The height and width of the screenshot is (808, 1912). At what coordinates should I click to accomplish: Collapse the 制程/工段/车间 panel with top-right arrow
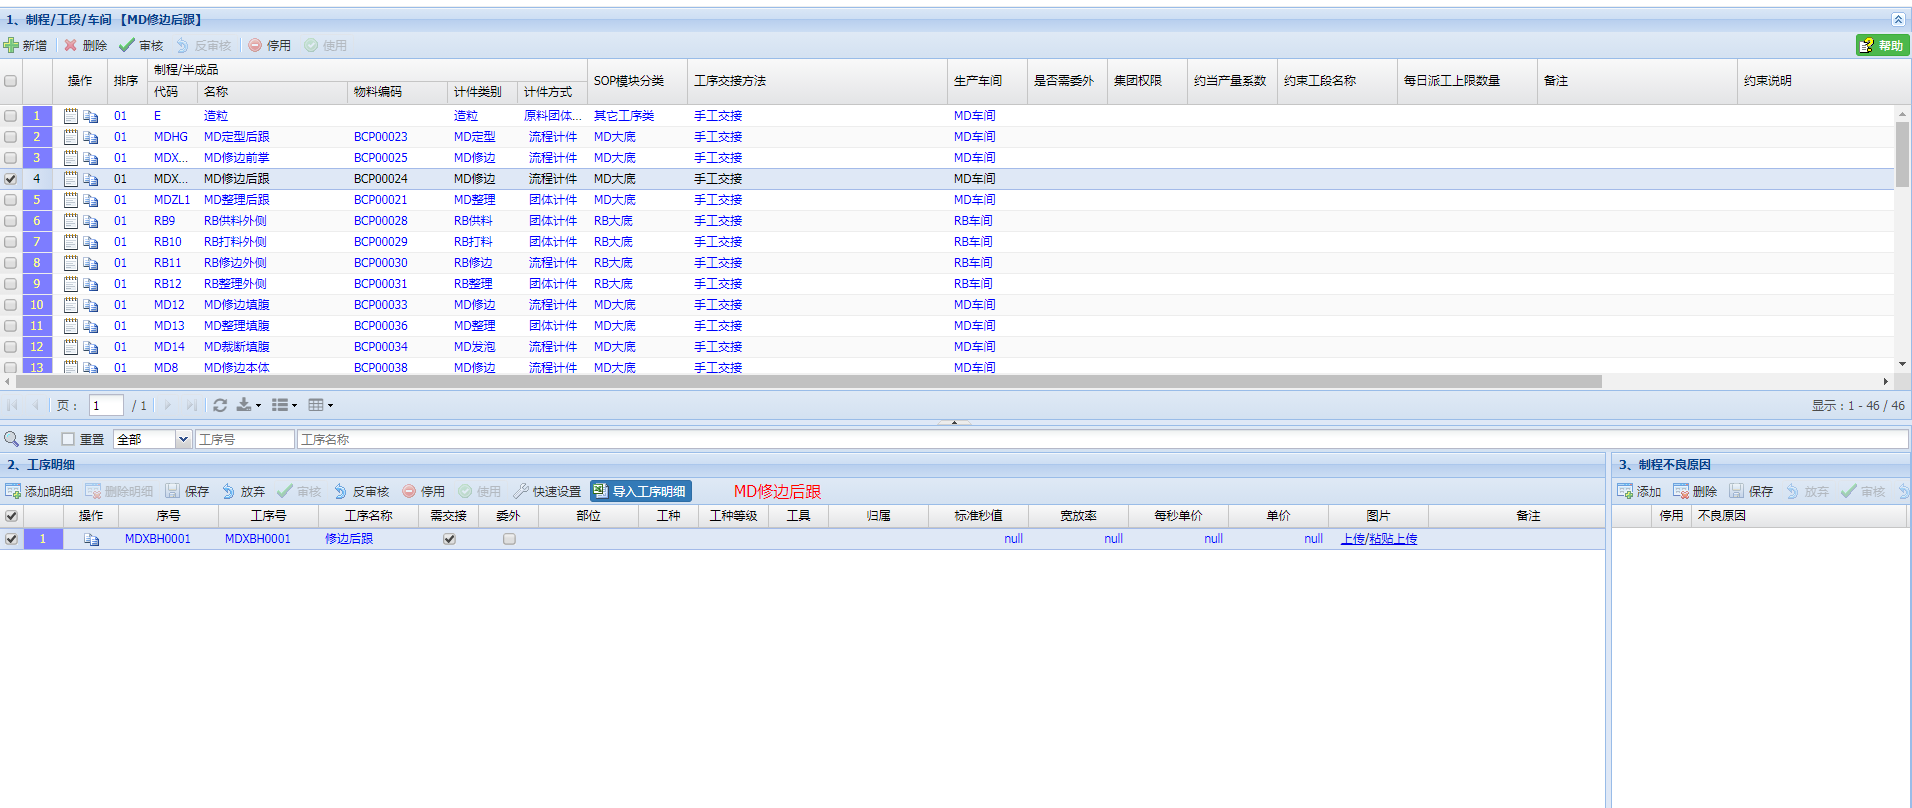(1897, 19)
